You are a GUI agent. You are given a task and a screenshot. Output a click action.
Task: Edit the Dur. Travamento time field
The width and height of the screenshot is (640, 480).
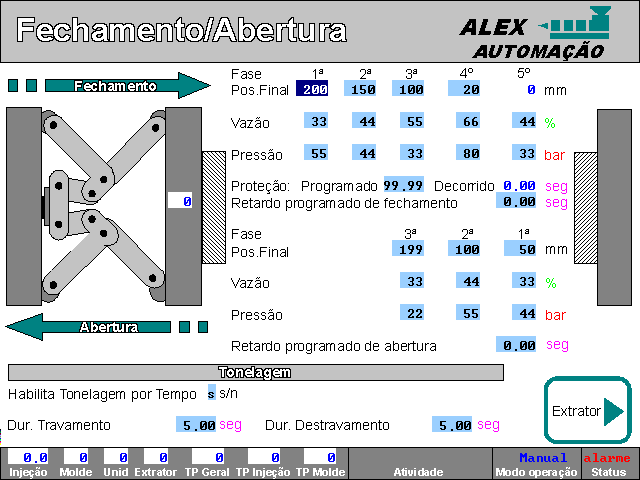[196, 425]
